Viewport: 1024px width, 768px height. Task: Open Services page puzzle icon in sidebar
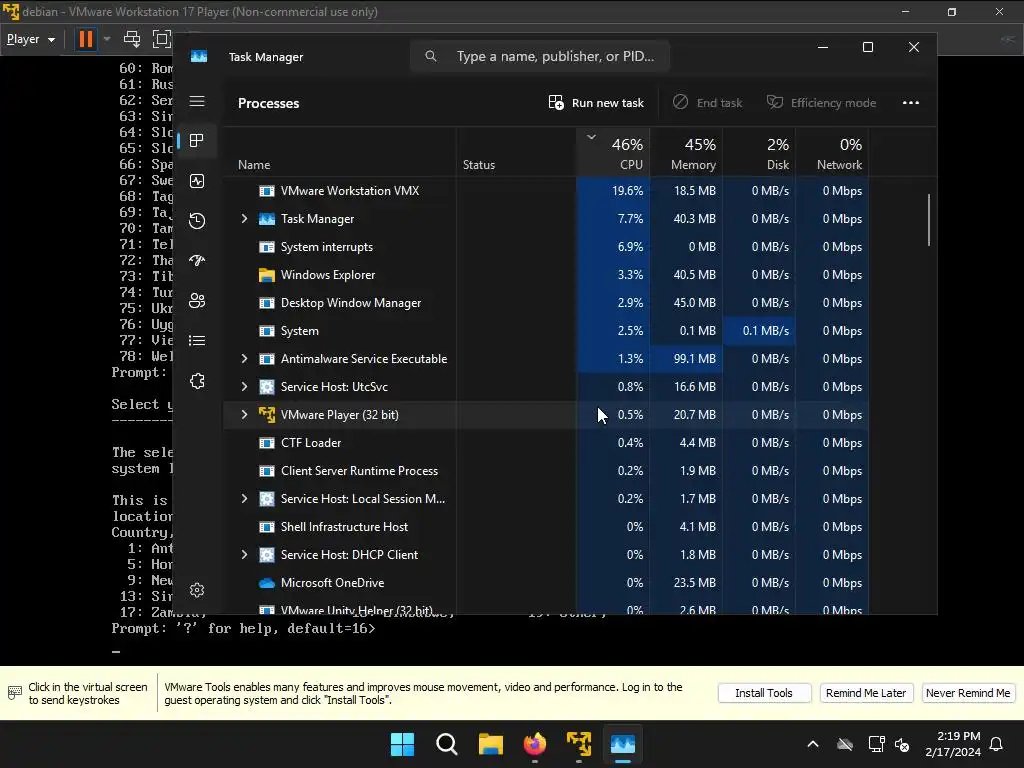point(197,381)
